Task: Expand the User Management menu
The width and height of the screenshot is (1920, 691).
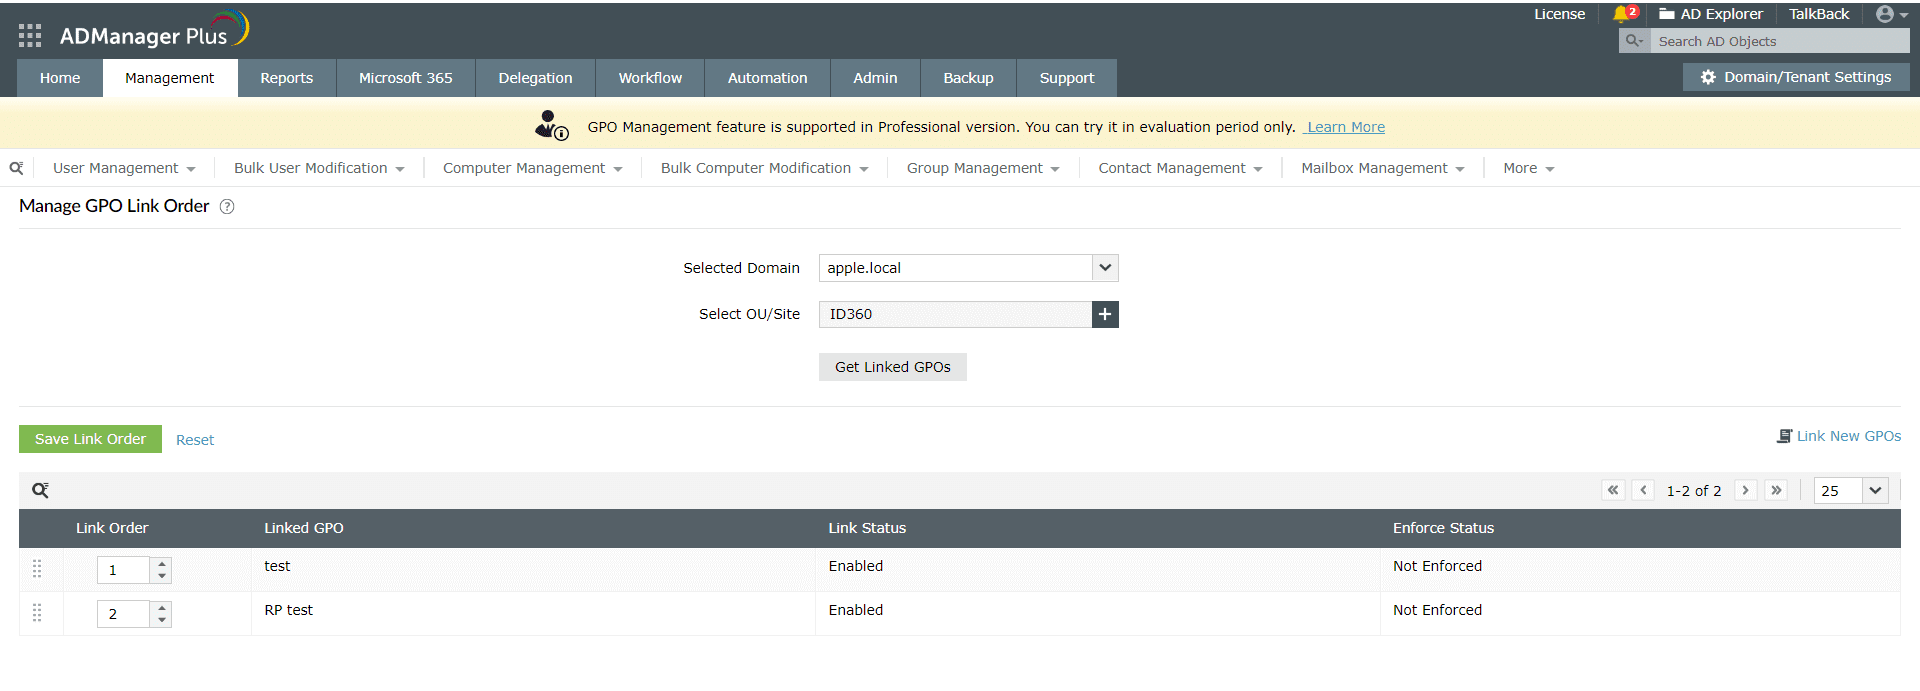Action: tap(124, 168)
